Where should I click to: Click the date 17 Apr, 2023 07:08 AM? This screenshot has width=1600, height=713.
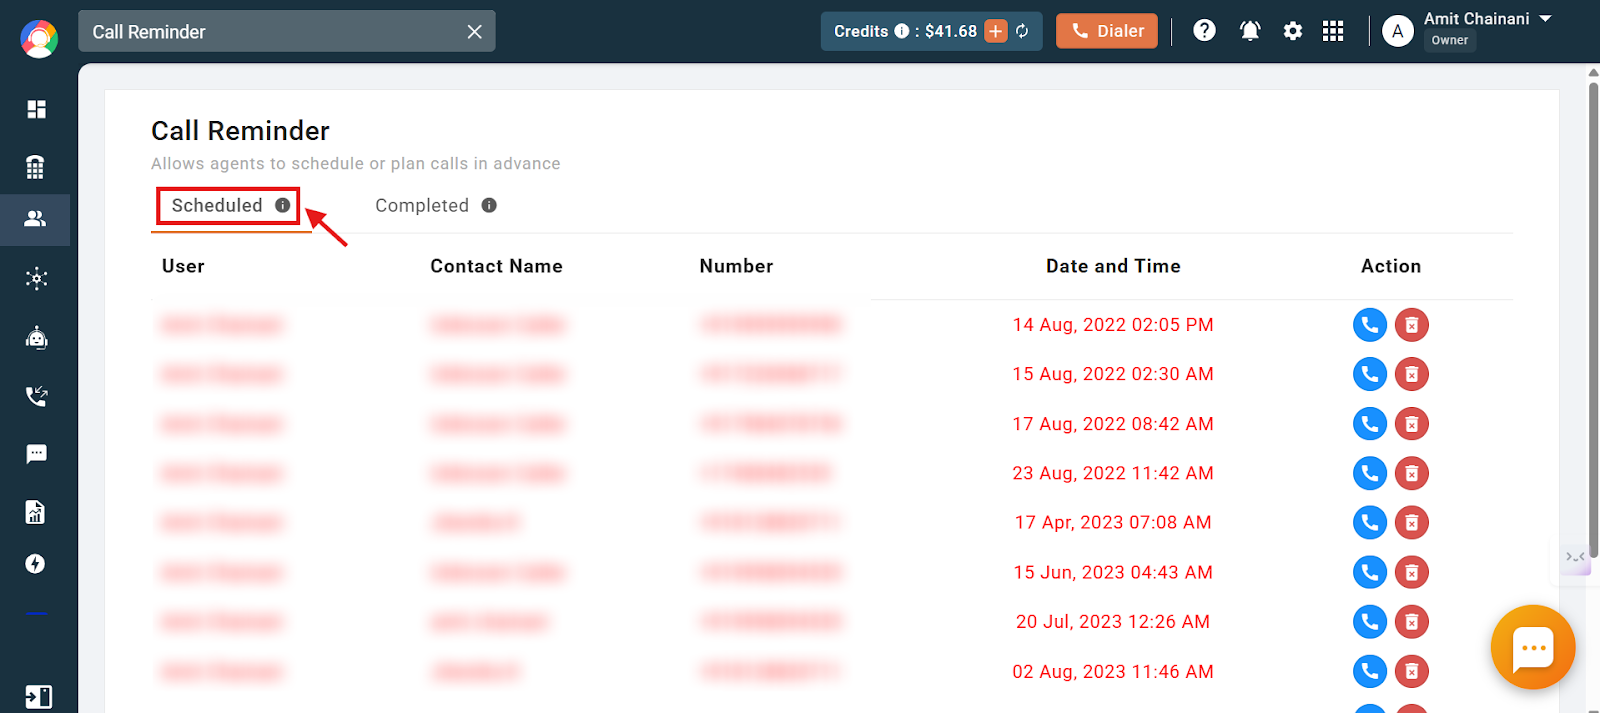[x=1113, y=522]
